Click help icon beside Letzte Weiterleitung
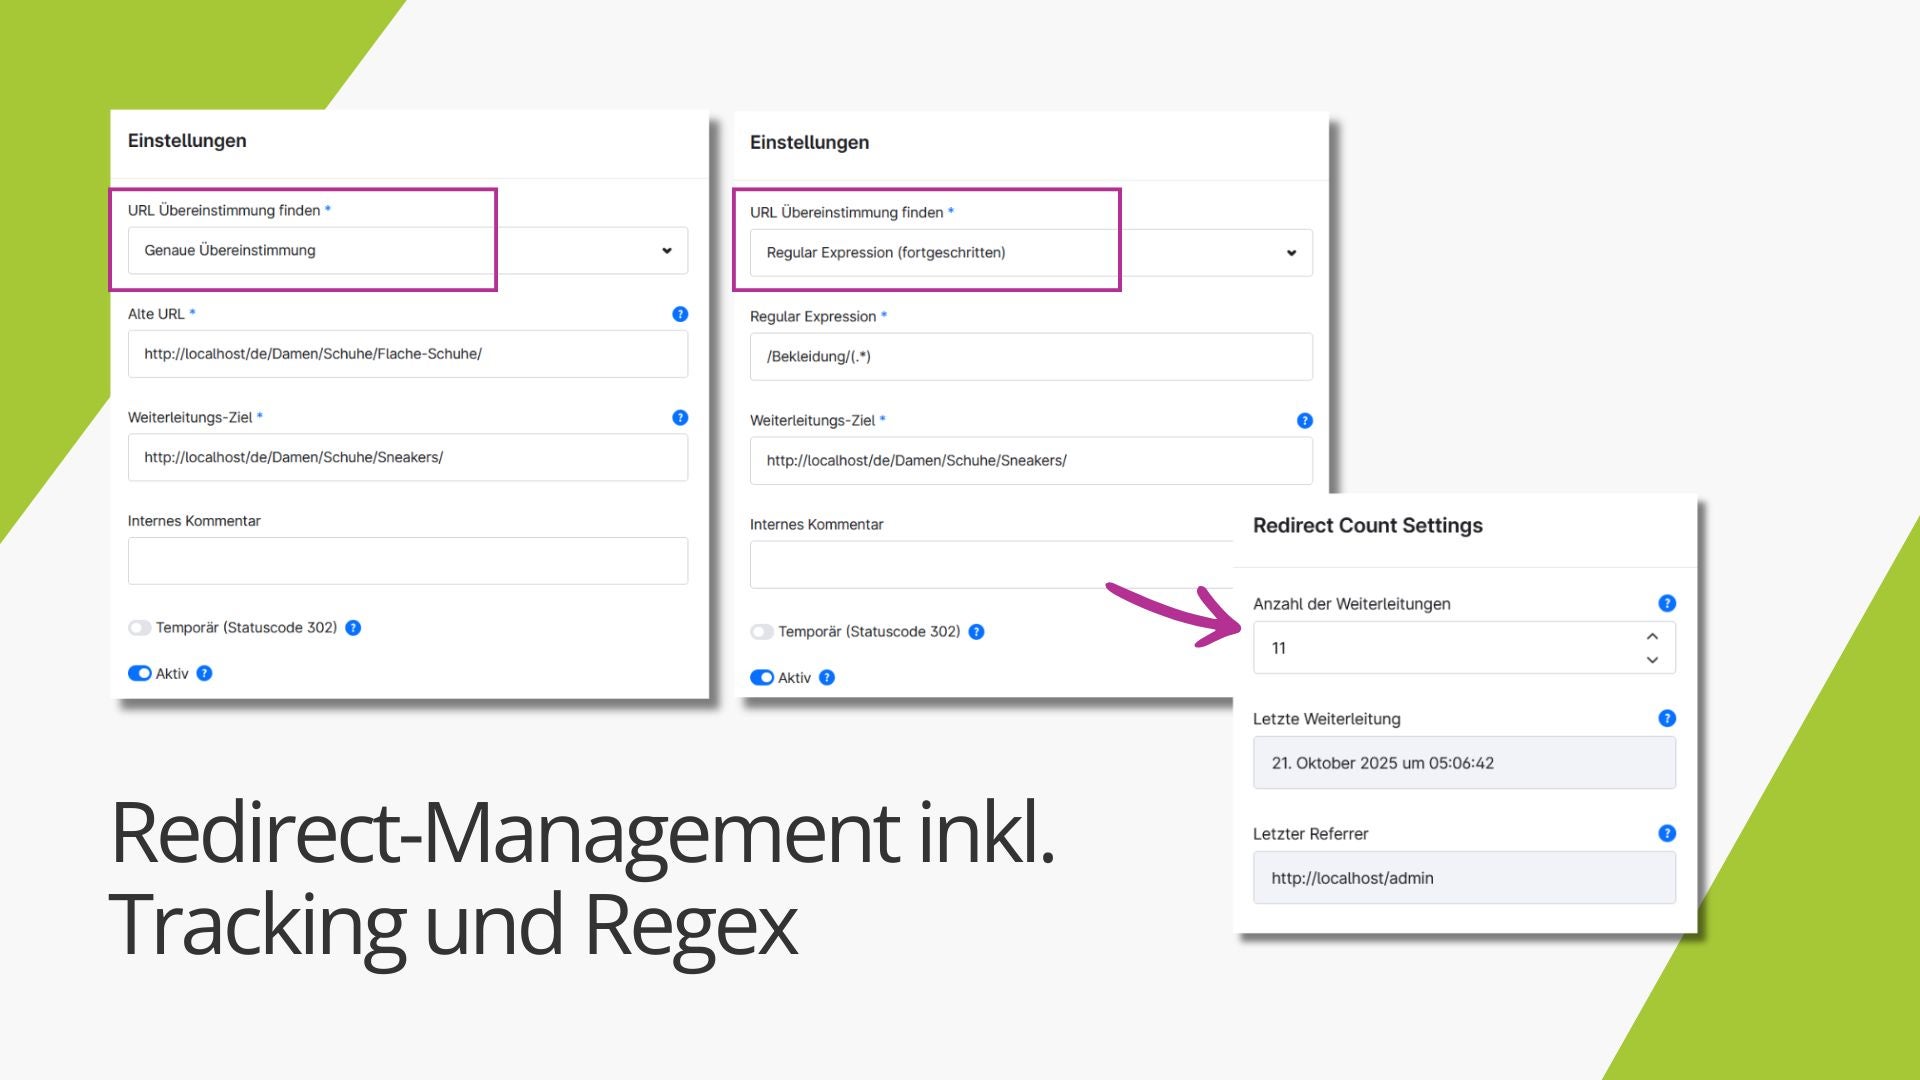The image size is (1920, 1080). click(x=1666, y=718)
